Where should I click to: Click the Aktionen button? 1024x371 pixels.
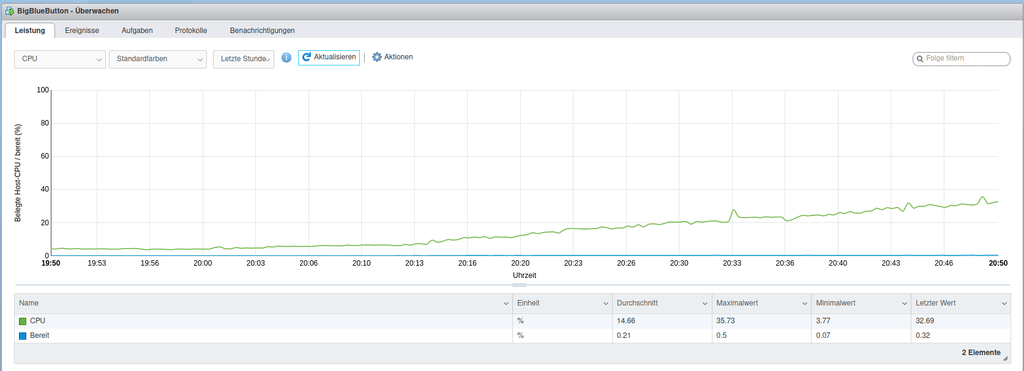(x=392, y=57)
